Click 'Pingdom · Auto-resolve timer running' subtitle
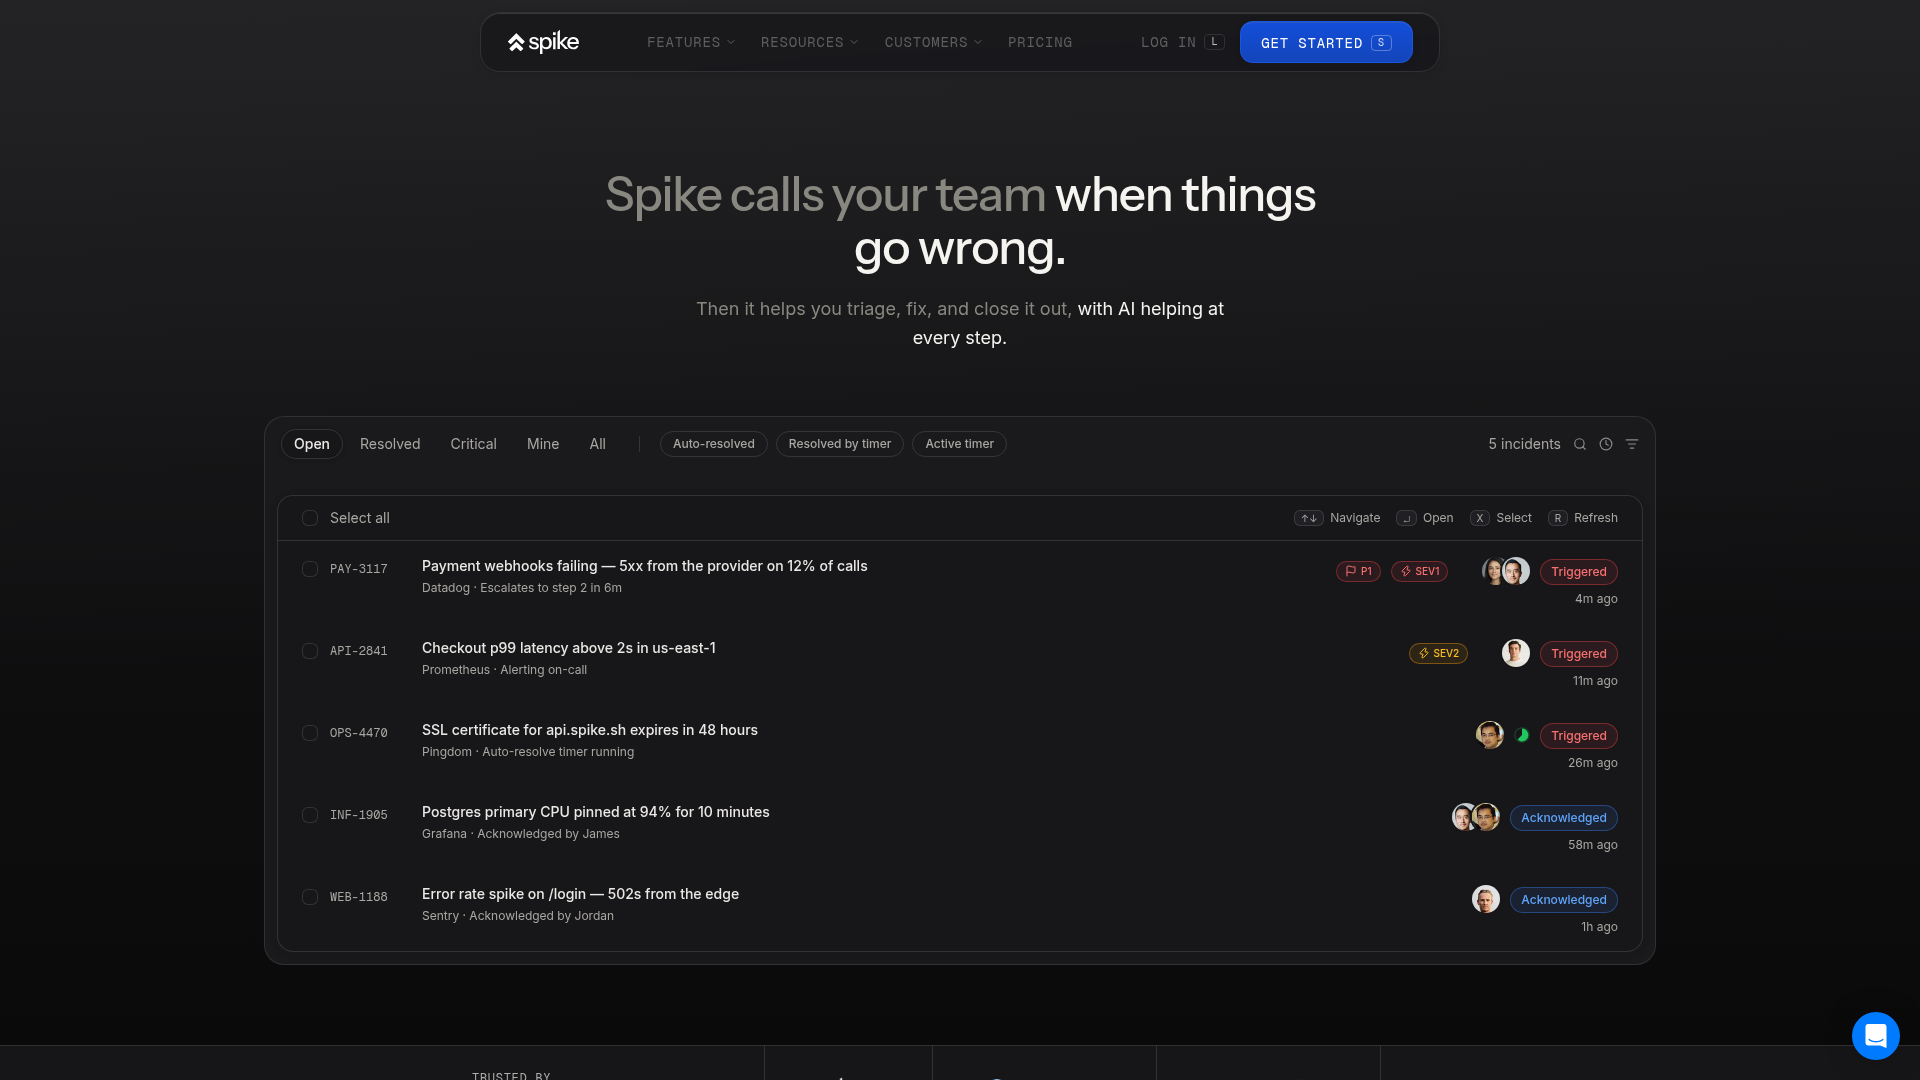This screenshot has height=1080, width=1920. 528,752
